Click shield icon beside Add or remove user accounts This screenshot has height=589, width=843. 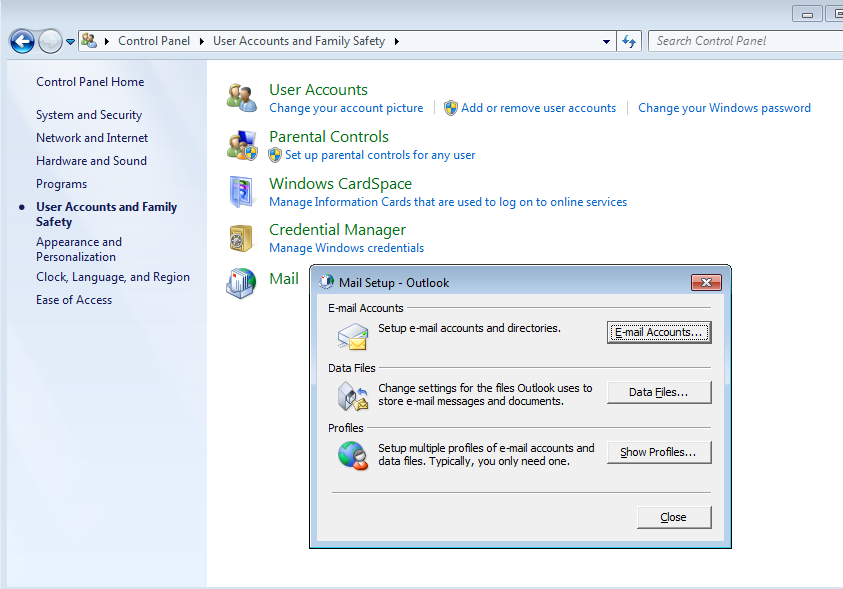(451, 108)
